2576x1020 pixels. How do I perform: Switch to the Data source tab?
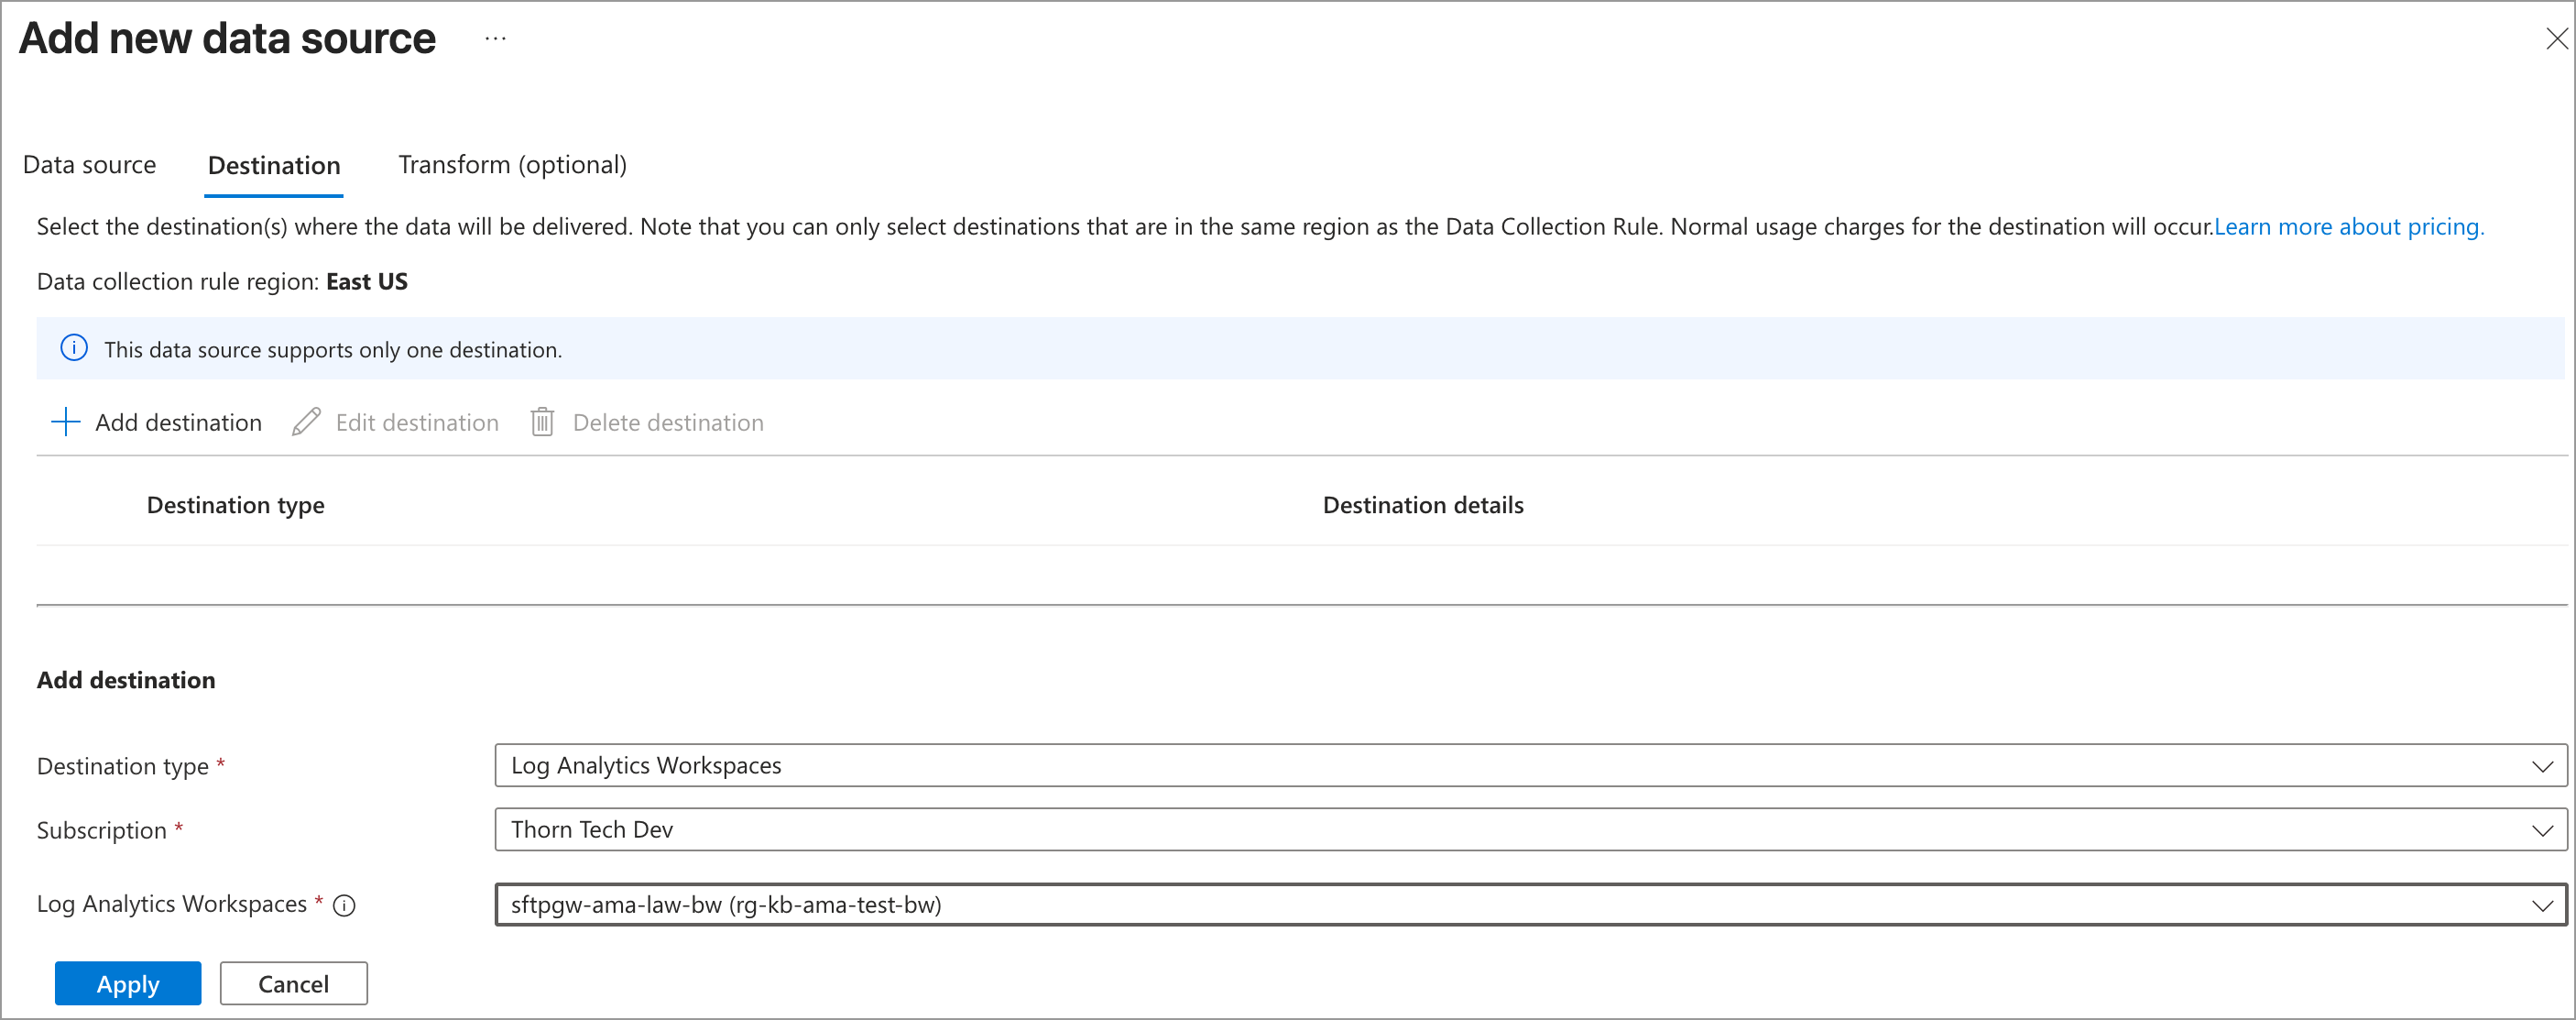pyautogui.click(x=89, y=165)
